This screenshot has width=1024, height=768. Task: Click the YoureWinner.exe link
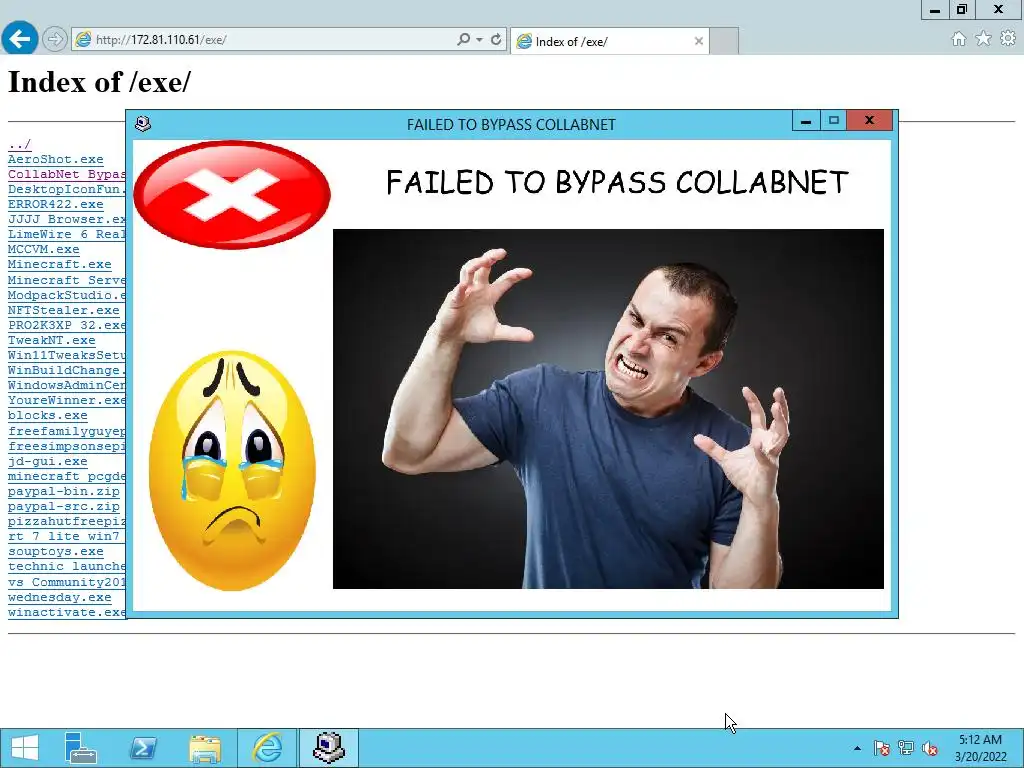pos(67,400)
